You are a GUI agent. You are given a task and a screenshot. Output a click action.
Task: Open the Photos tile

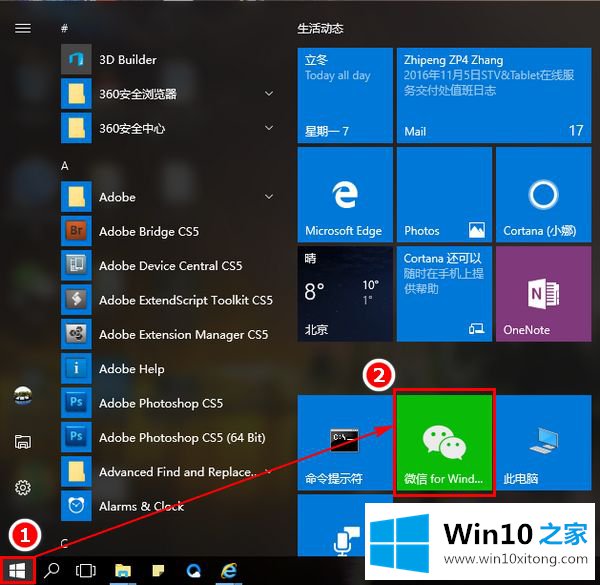pyautogui.click(x=444, y=195)
